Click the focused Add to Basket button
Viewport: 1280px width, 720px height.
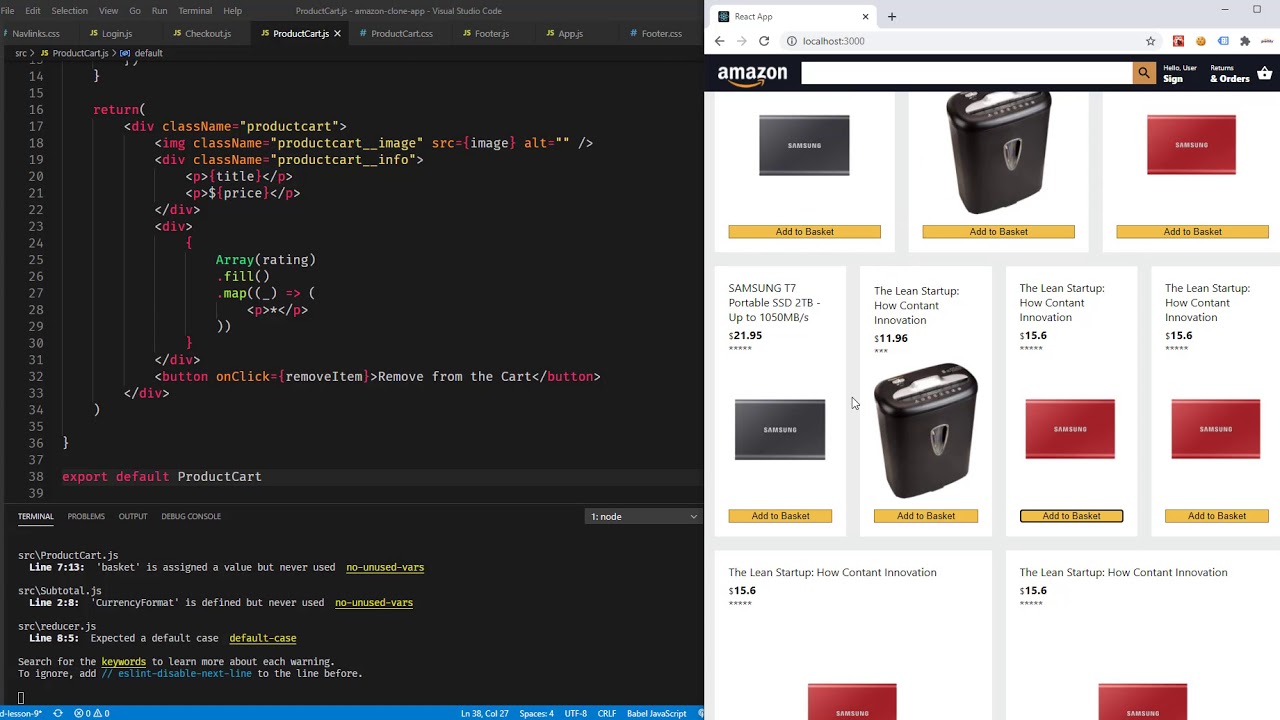point(1071,516)
